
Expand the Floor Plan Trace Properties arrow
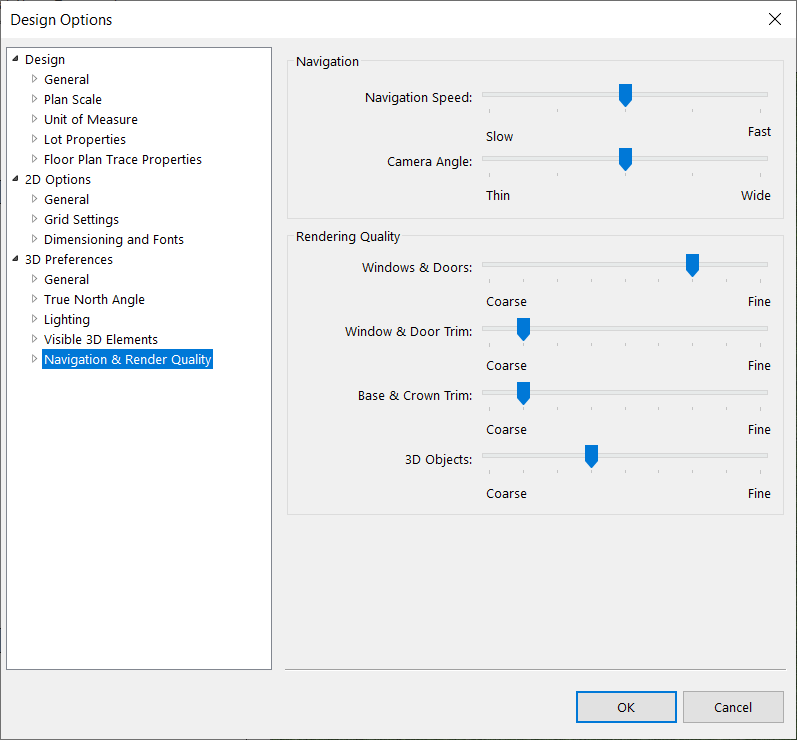pyautogui.click(x=35, y=159)
